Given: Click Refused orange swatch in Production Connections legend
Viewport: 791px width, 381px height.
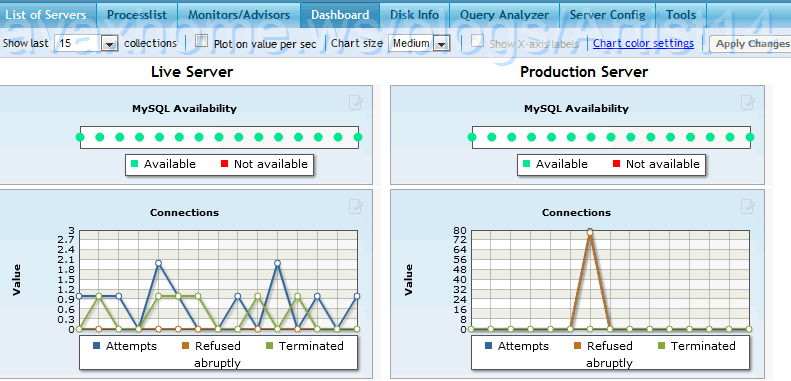Looking at the screenshot, I should pos(577,346).
